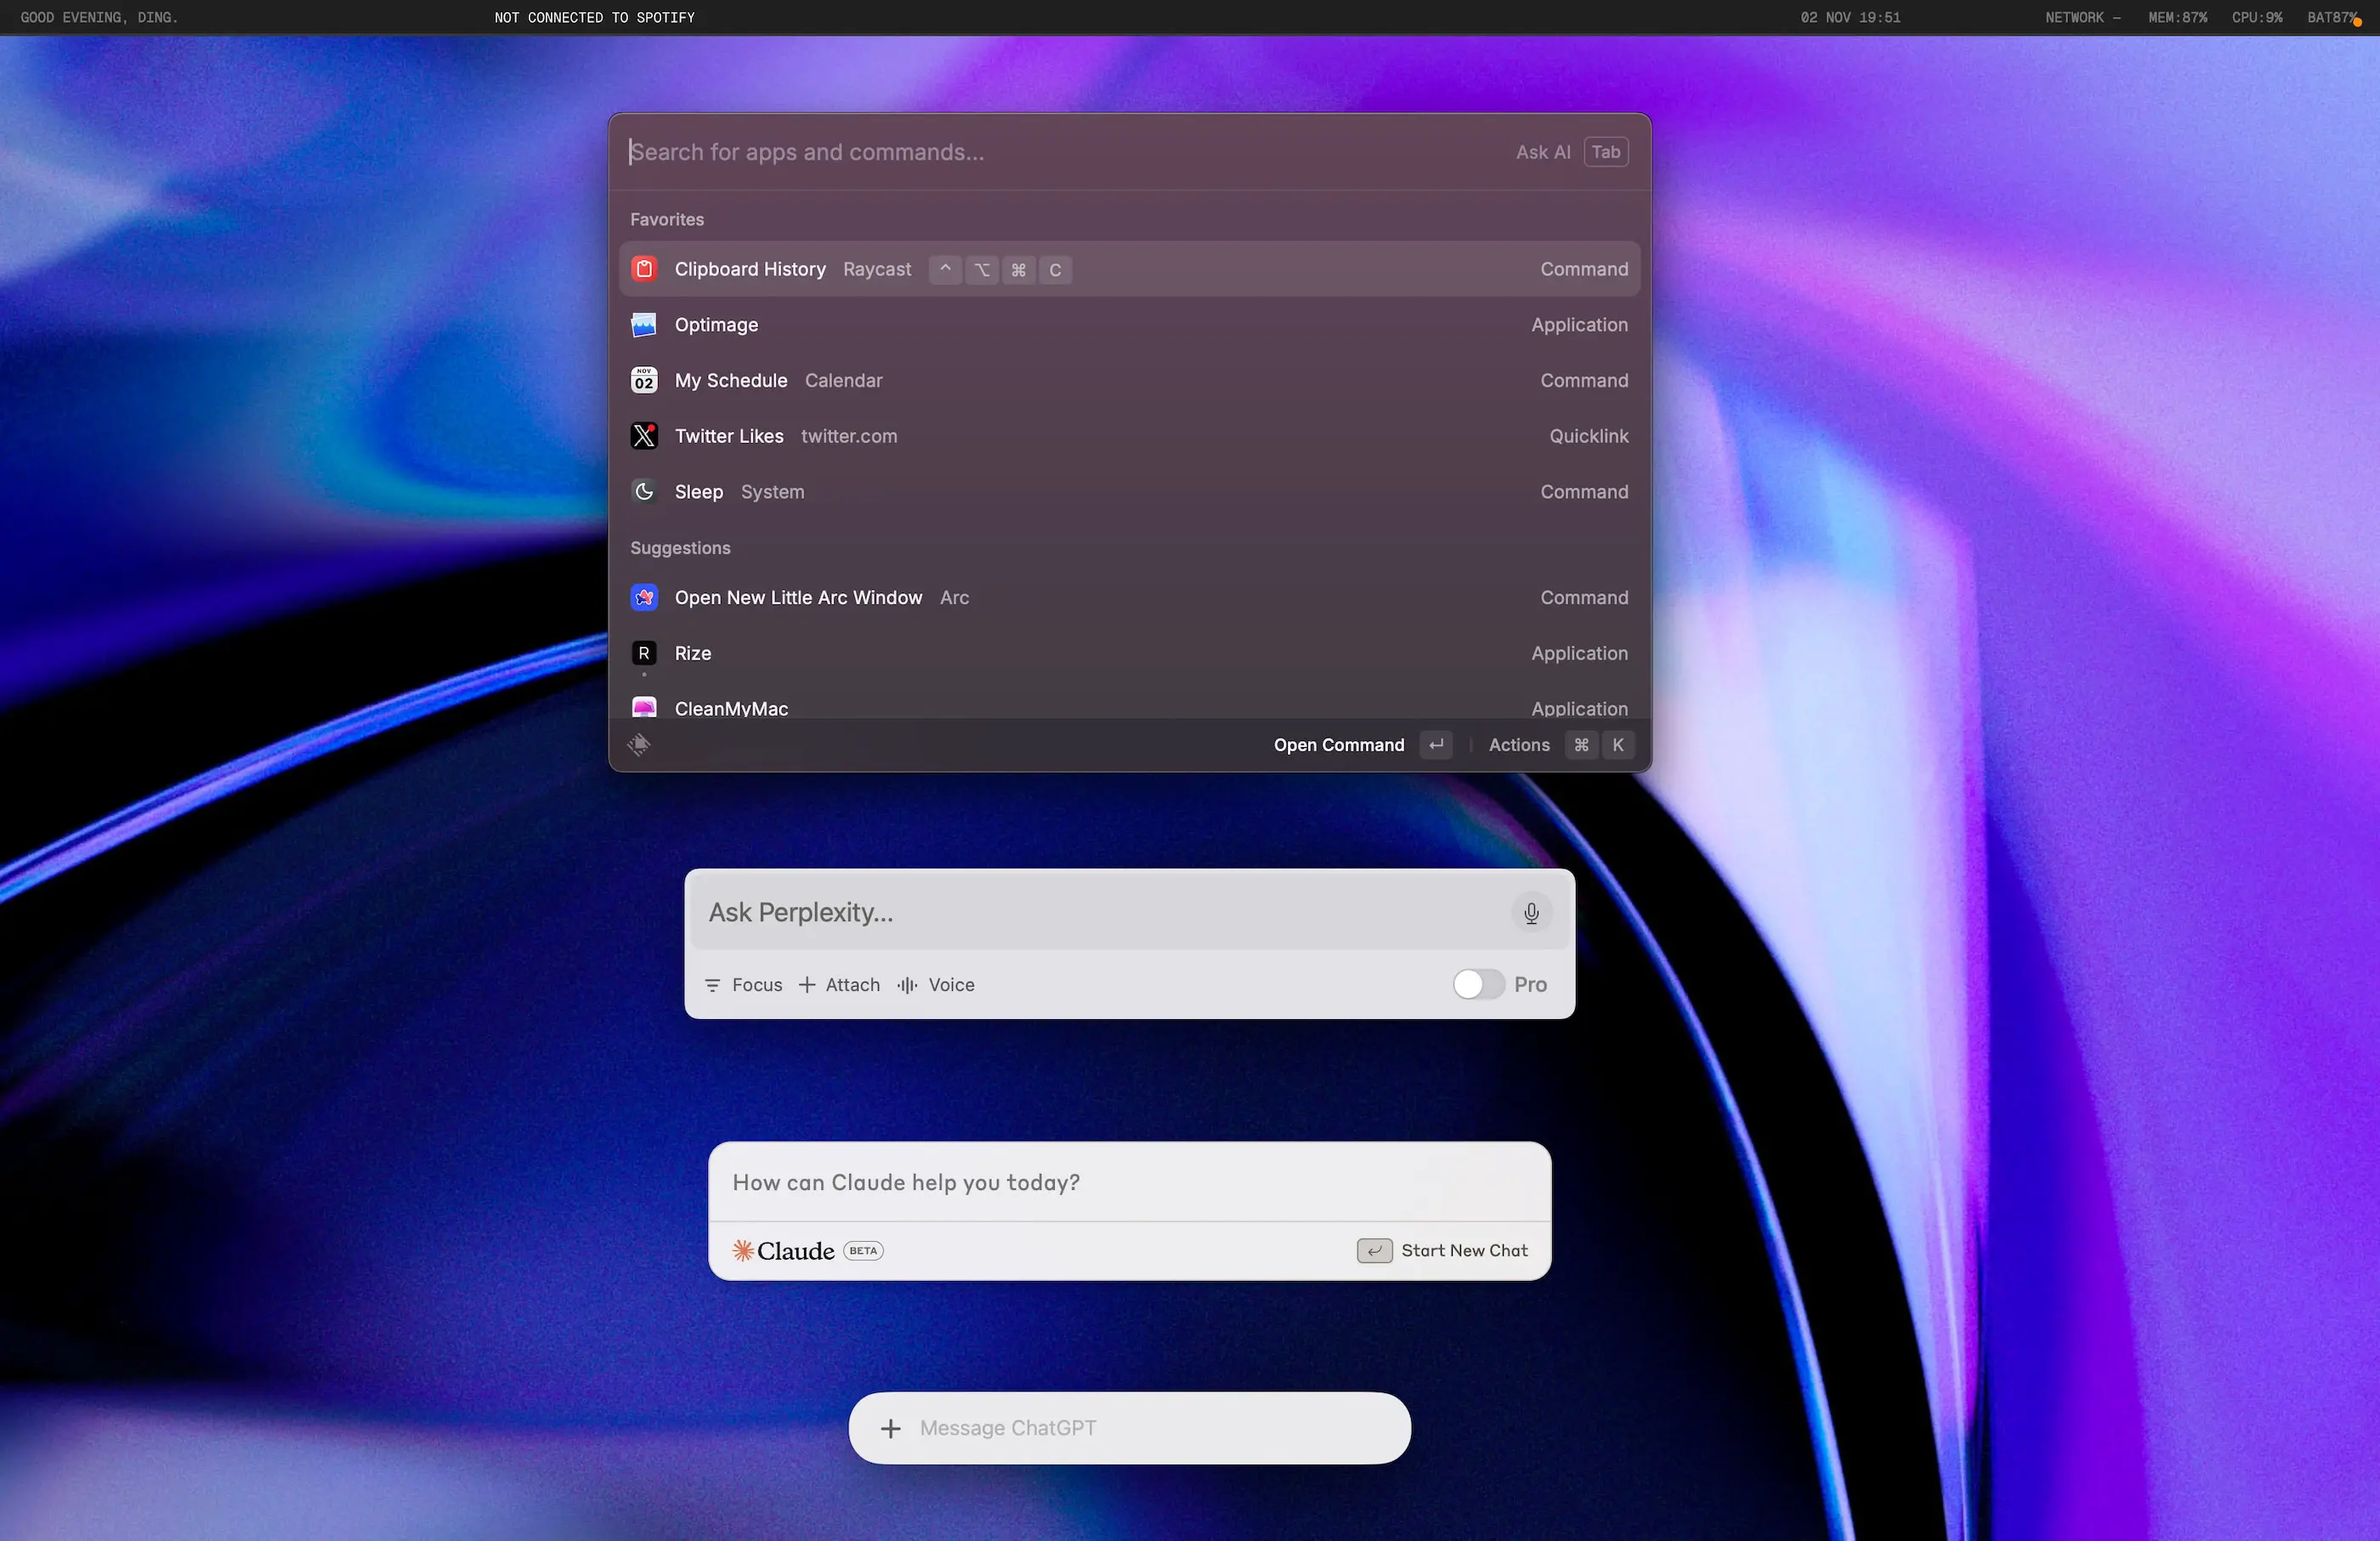Click the BAT87% battery indicator

click(x=2333, y=17)
